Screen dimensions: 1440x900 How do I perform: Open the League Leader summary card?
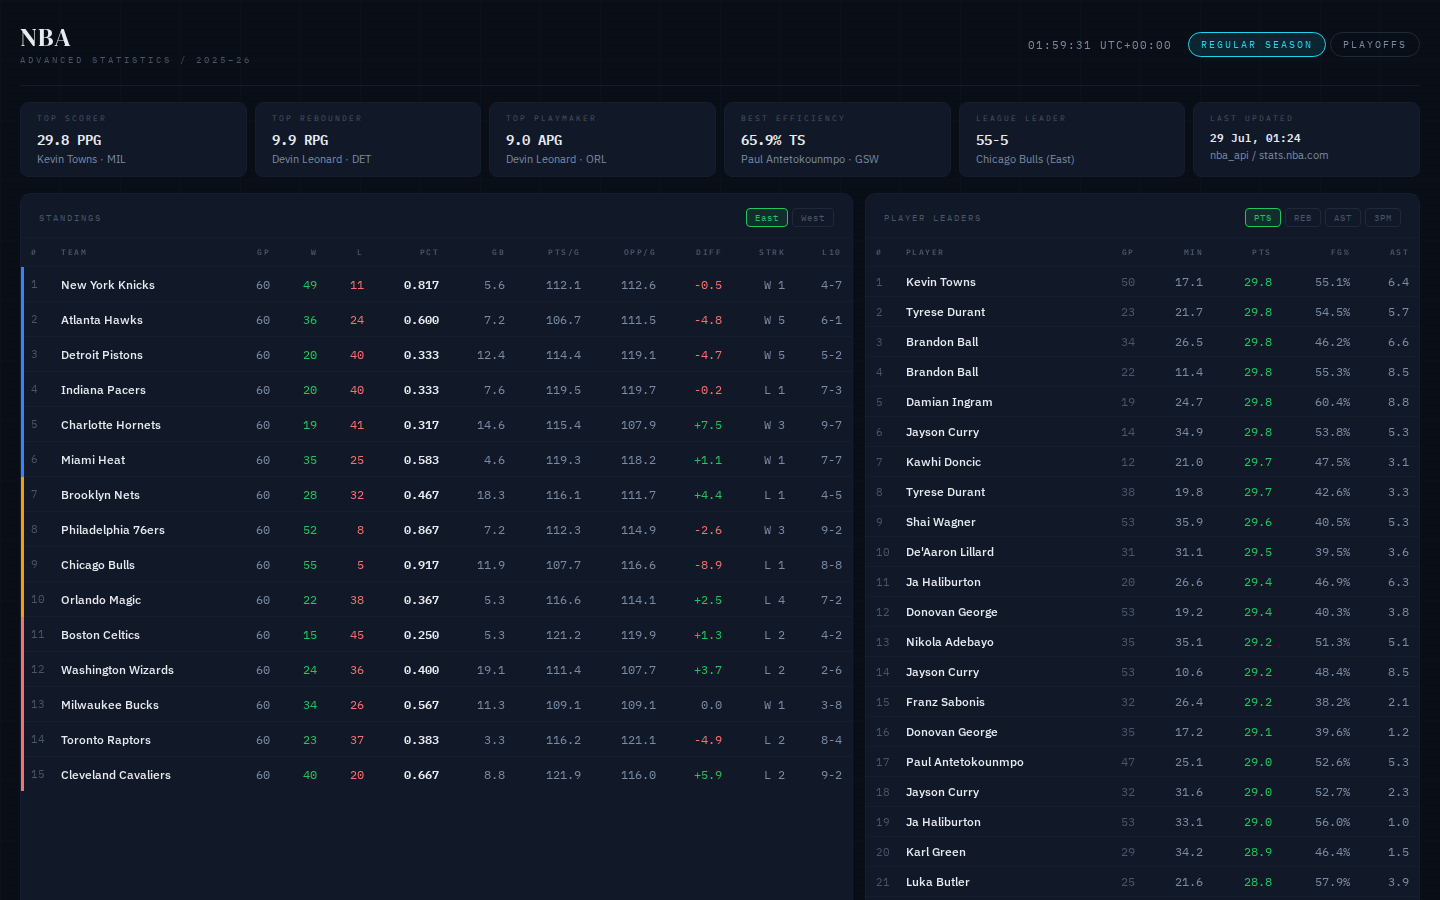[x=1072, y=140]
